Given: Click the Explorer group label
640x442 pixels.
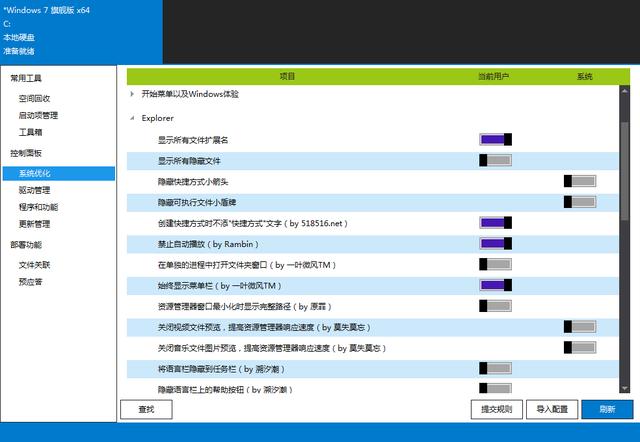Looking at the screenshot, I should pyautogui.click(x=158, y=118).
